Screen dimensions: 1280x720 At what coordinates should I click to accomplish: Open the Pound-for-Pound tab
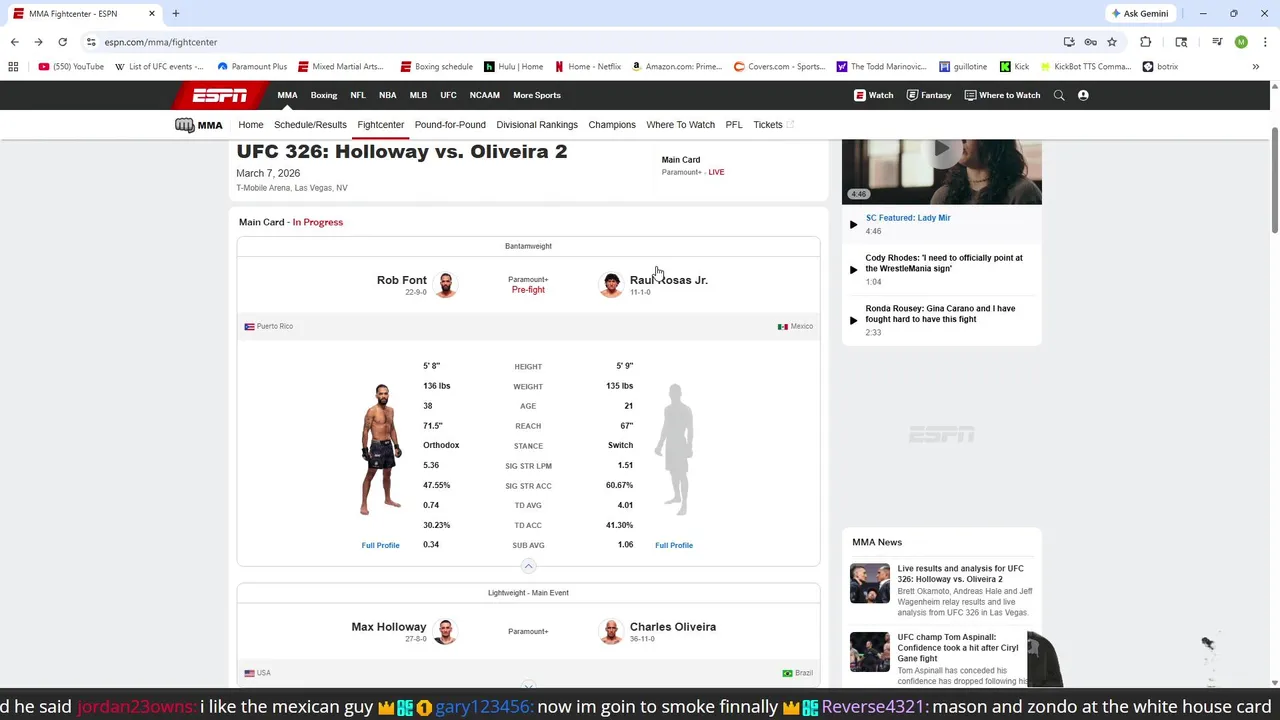tap(450, 125)
